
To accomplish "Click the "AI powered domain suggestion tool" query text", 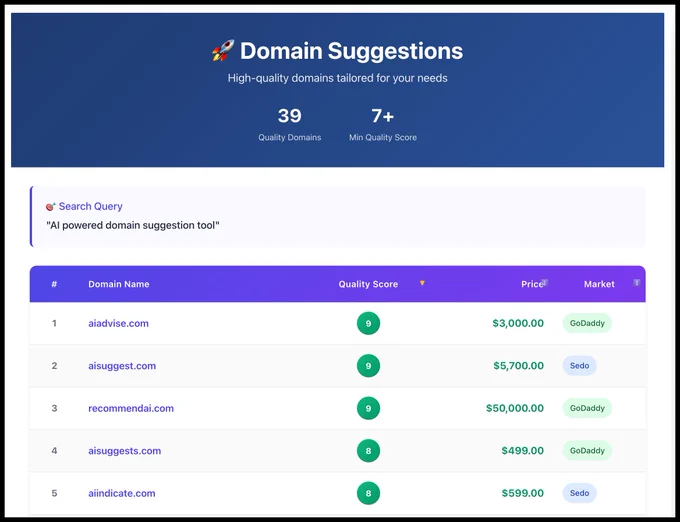I will [x=133, y=225].
